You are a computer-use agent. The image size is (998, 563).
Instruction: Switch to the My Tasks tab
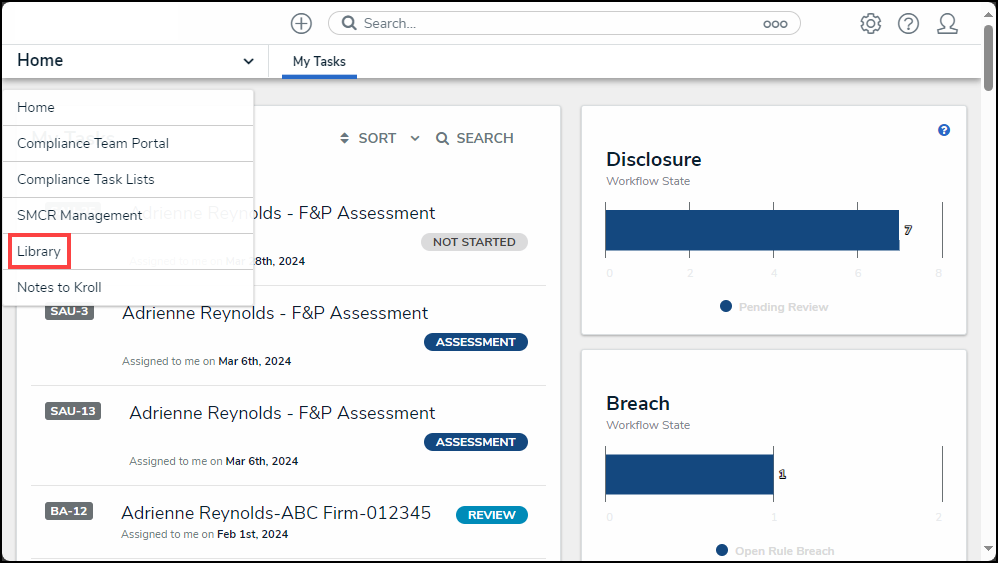319,61
